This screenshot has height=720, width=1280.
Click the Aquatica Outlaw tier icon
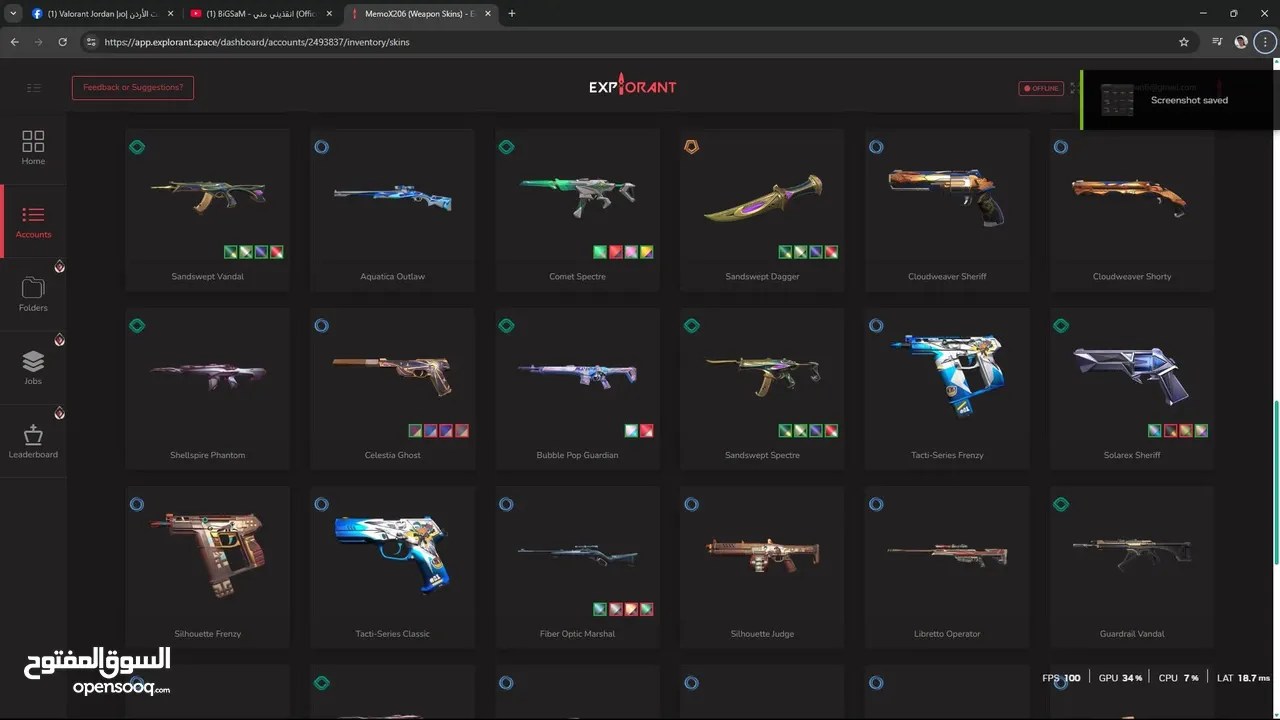(x=321, y=147)
